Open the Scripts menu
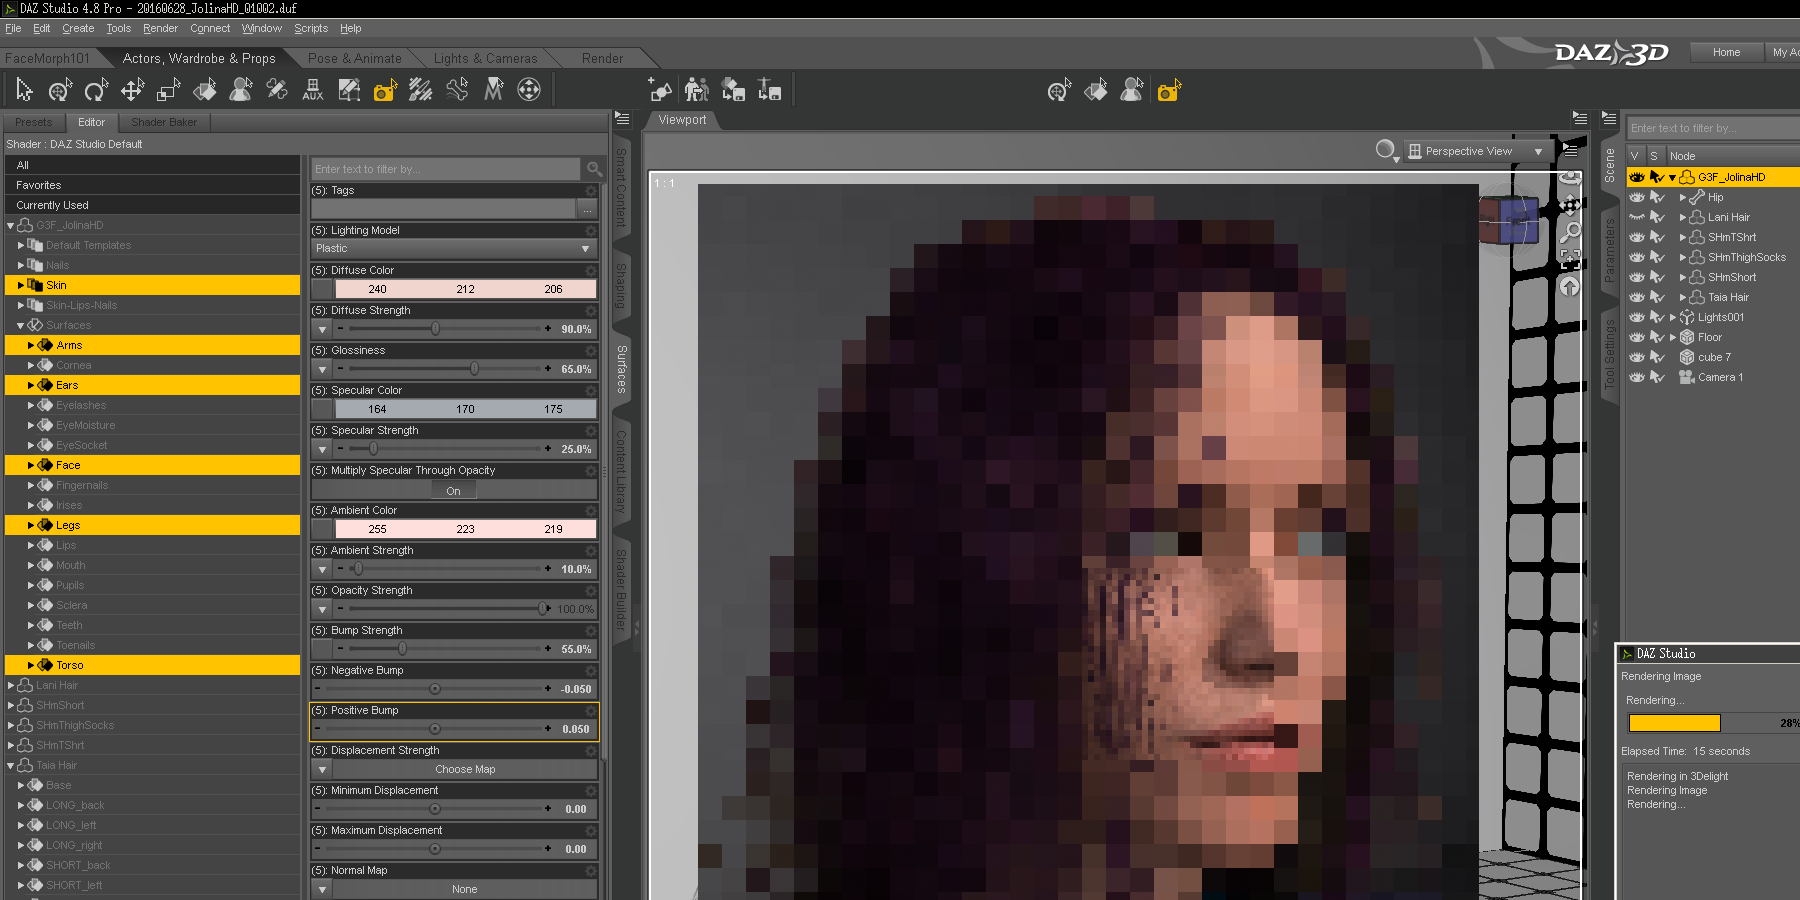1800x900 pixels. pyautogui.click(x=311, y=28)
